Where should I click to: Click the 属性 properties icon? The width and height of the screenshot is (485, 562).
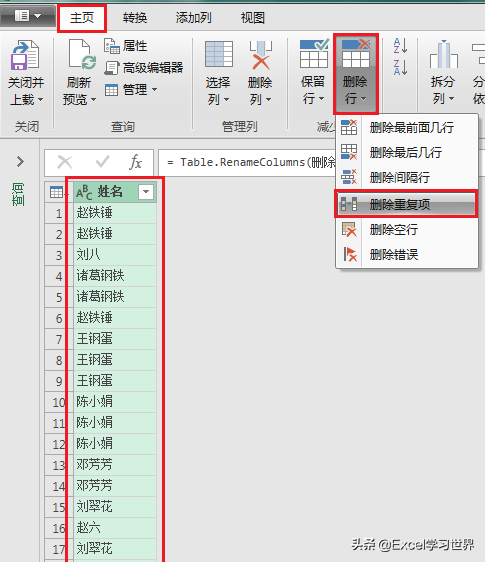(x=112, y=46)
